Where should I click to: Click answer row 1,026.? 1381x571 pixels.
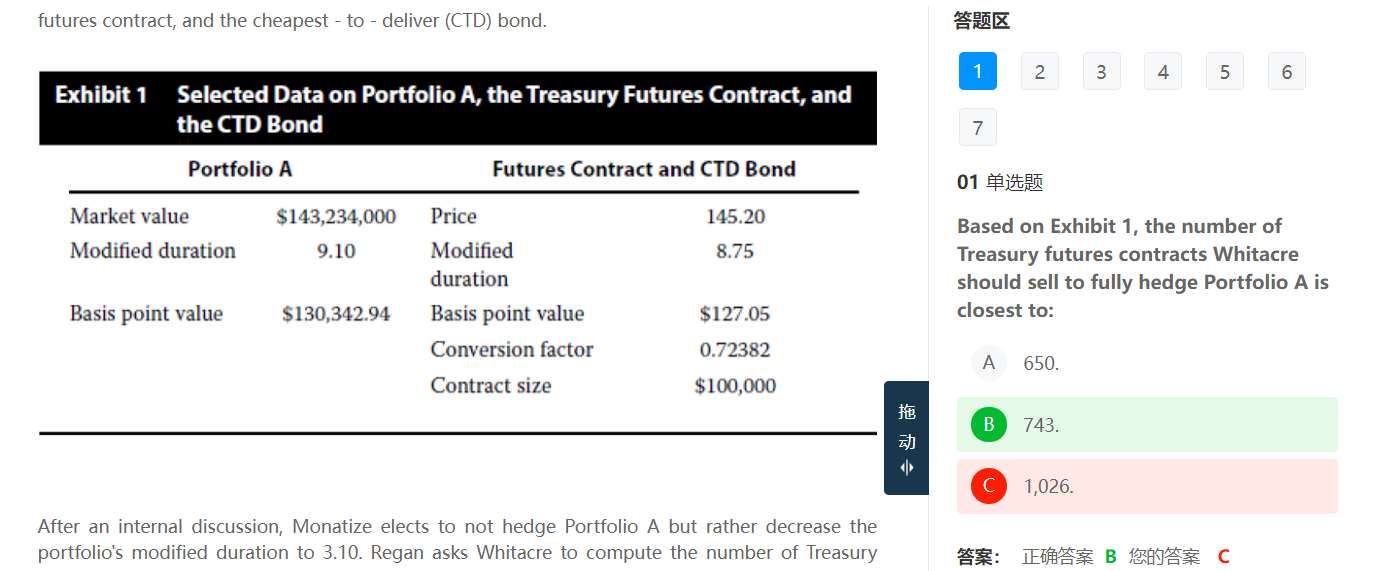click(1147, 487)
